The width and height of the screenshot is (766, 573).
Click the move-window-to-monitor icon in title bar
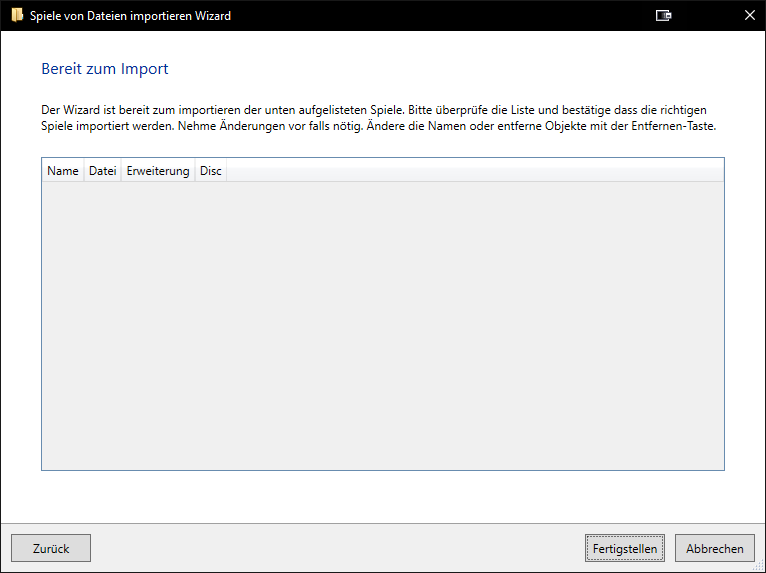[663, 16]
